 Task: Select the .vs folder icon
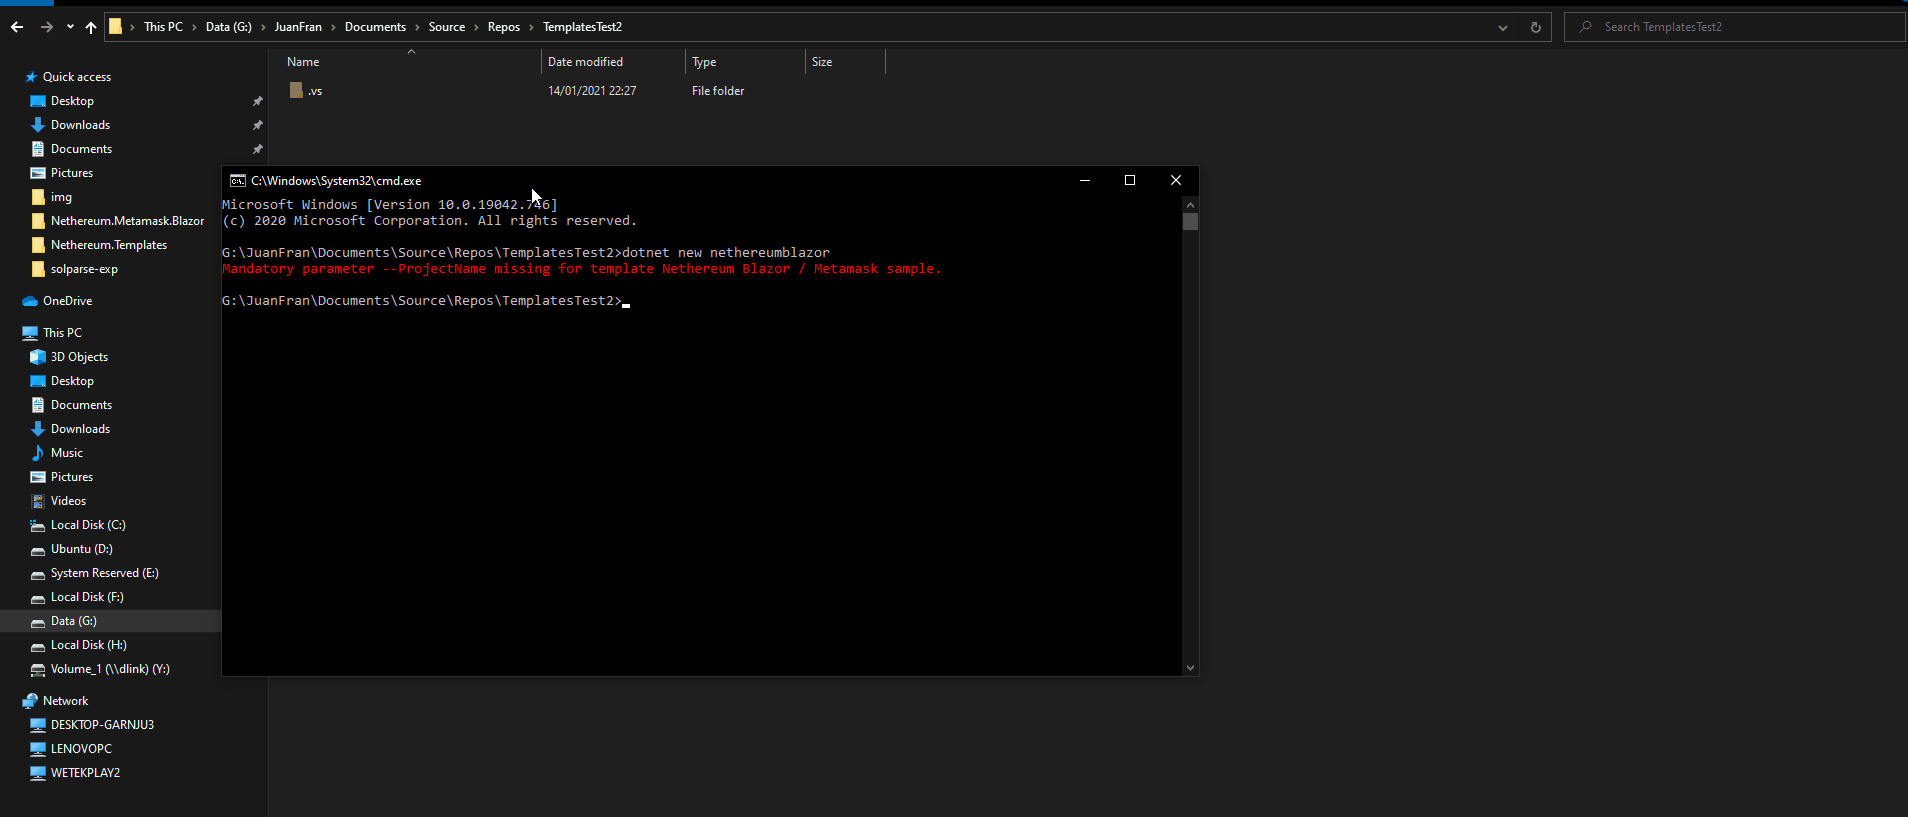[296, 90]
